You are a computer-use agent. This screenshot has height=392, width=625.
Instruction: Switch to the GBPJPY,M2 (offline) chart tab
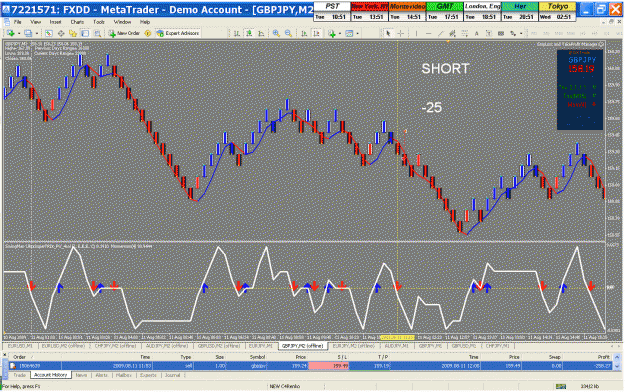pyautogui.click(x=303, y=346)
